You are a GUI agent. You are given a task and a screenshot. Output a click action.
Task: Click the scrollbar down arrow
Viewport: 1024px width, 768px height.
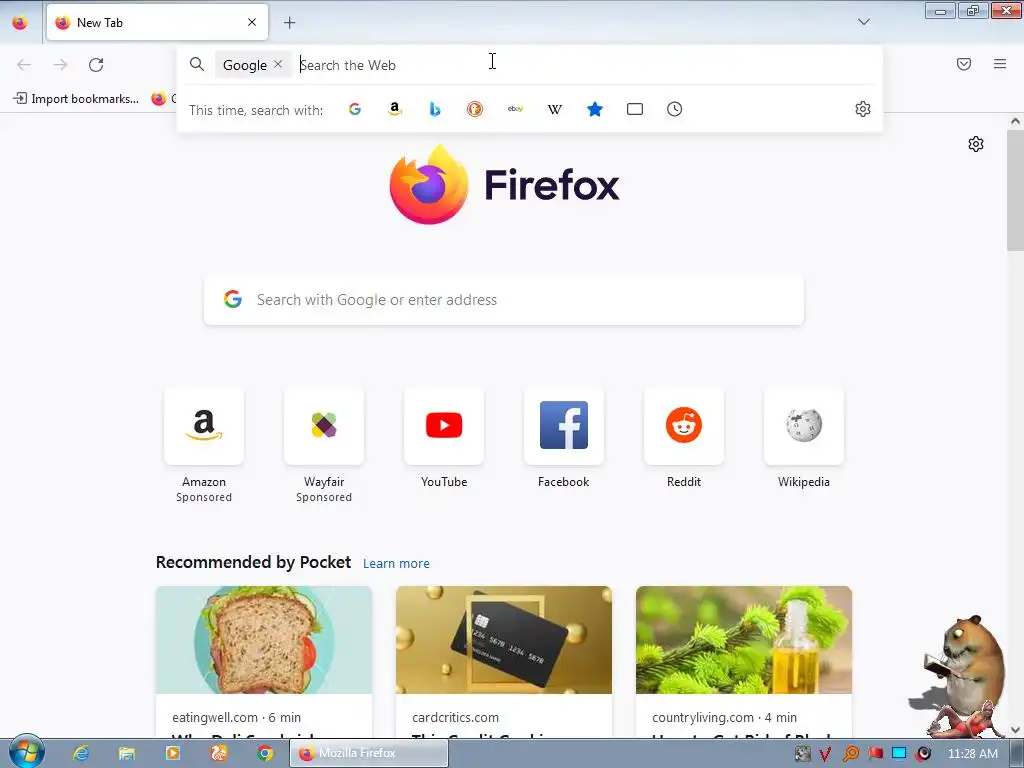1015,729
